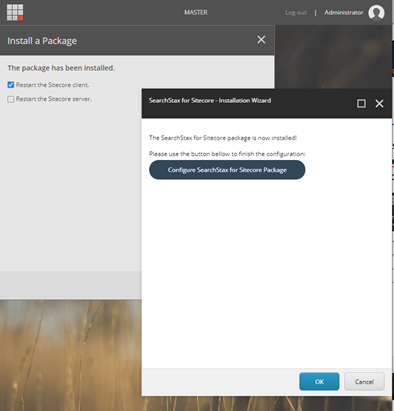
Task: Click the Administrator user name
Action: pos(344,13)
